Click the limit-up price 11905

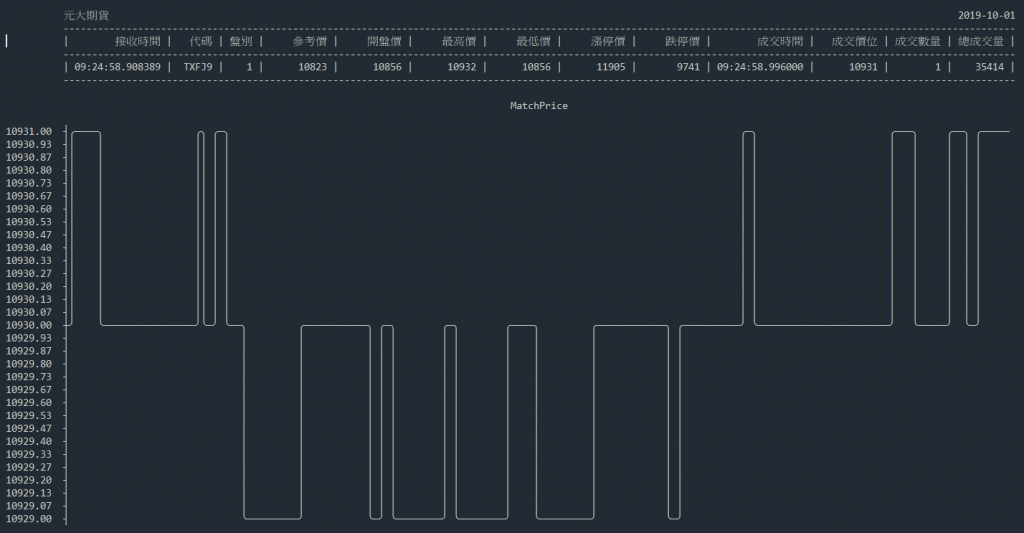[x=611, y=67]
